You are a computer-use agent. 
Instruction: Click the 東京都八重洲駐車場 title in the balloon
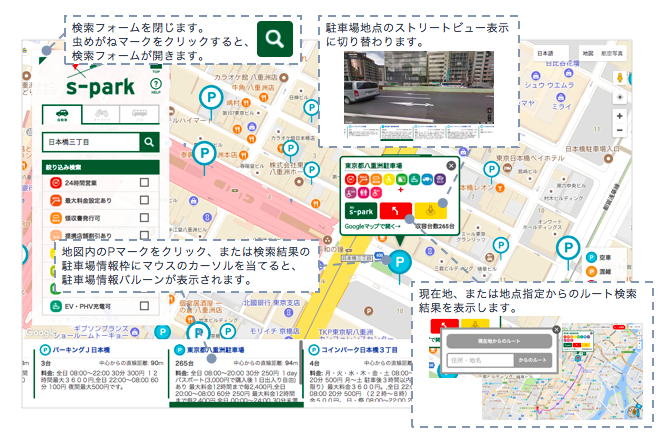pyautogui.click(x=374, y=166)
